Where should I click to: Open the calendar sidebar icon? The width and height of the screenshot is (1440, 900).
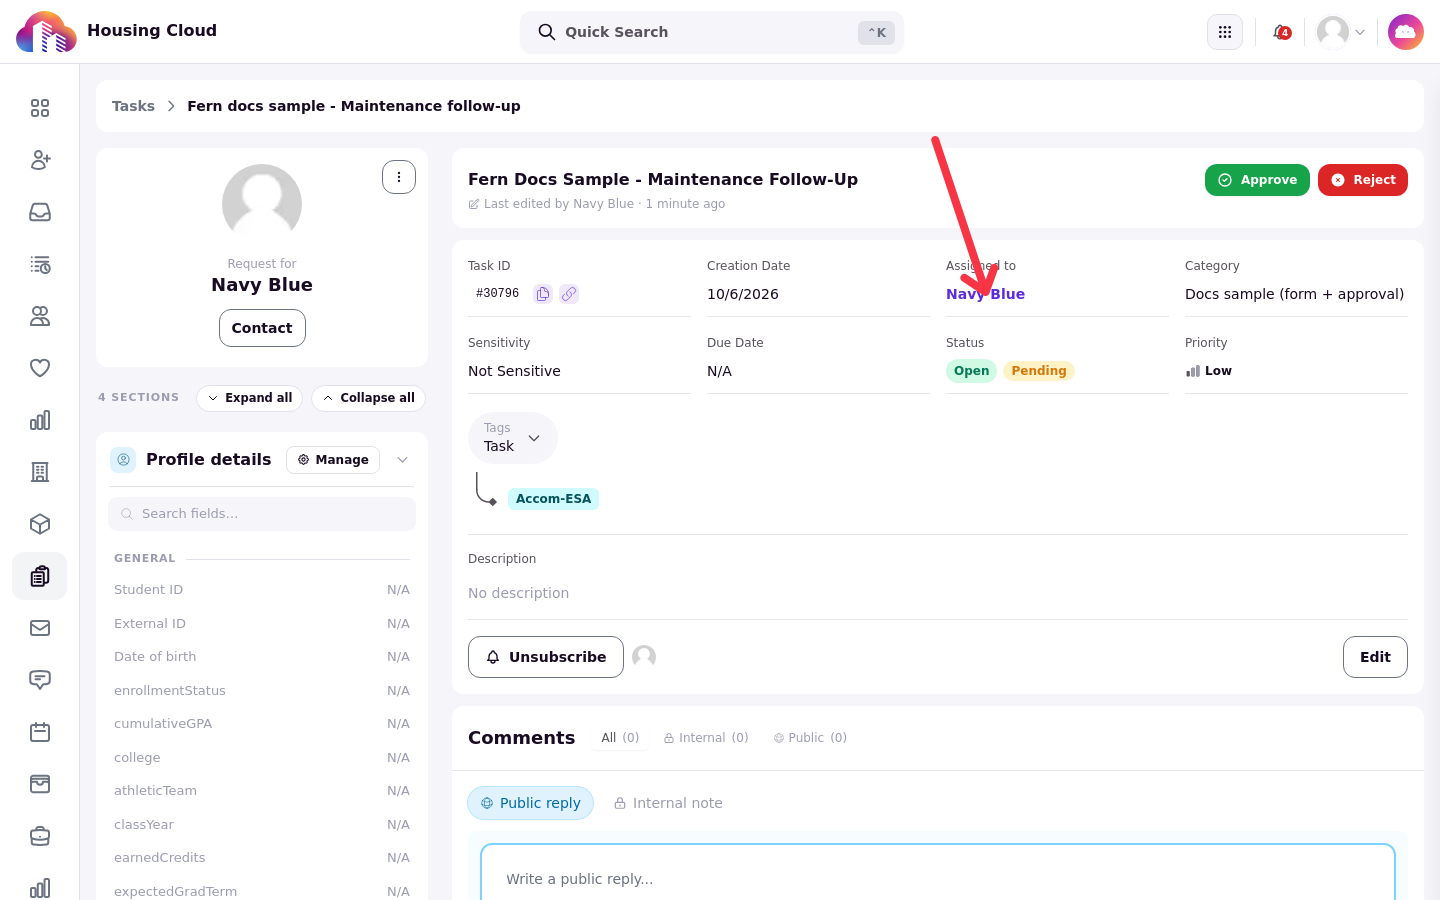[40, 732]
